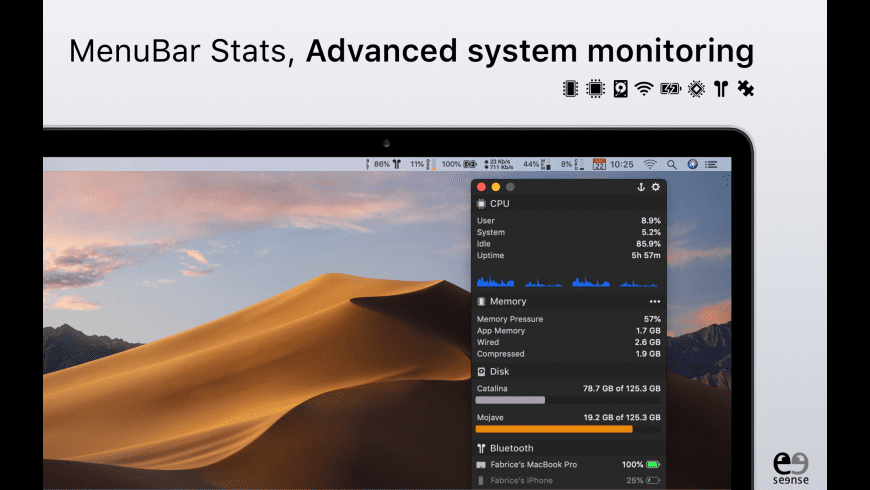Click the iPhone 25% battery indicator

[x=653, y=481]
